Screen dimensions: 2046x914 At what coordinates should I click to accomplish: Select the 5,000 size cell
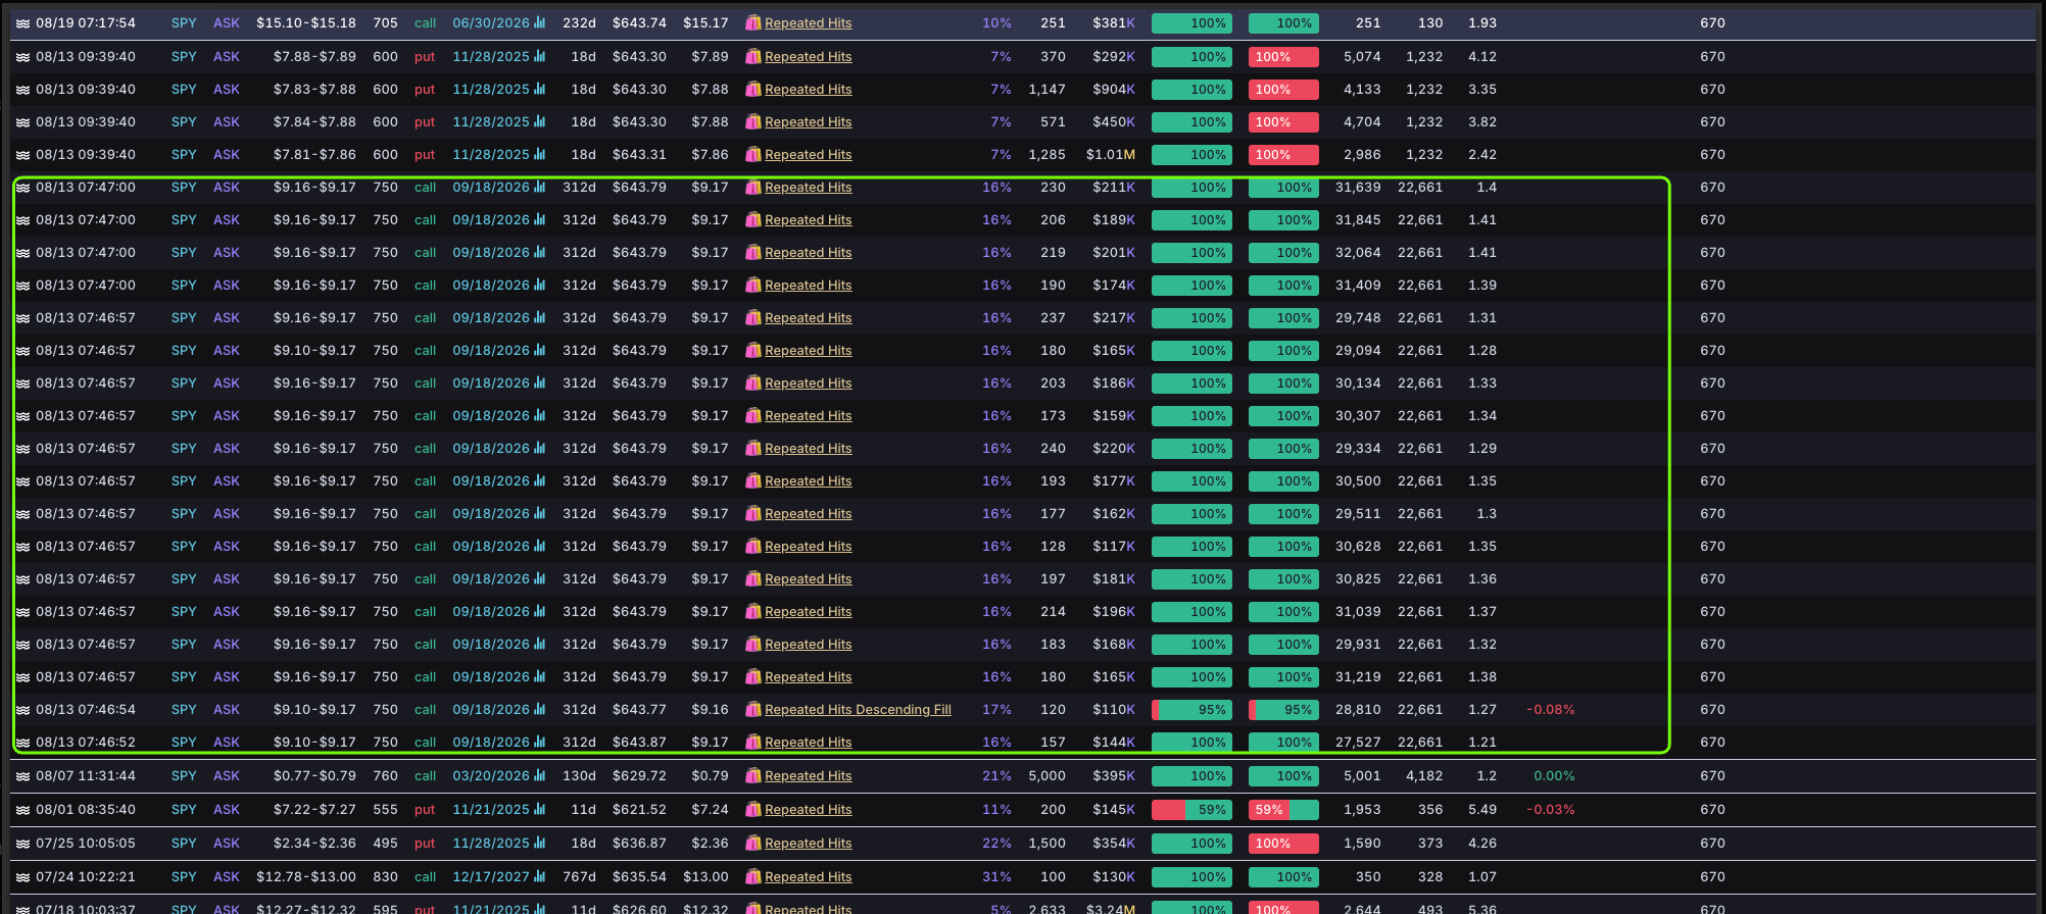pyautogui.click(x=1046, y=776)
